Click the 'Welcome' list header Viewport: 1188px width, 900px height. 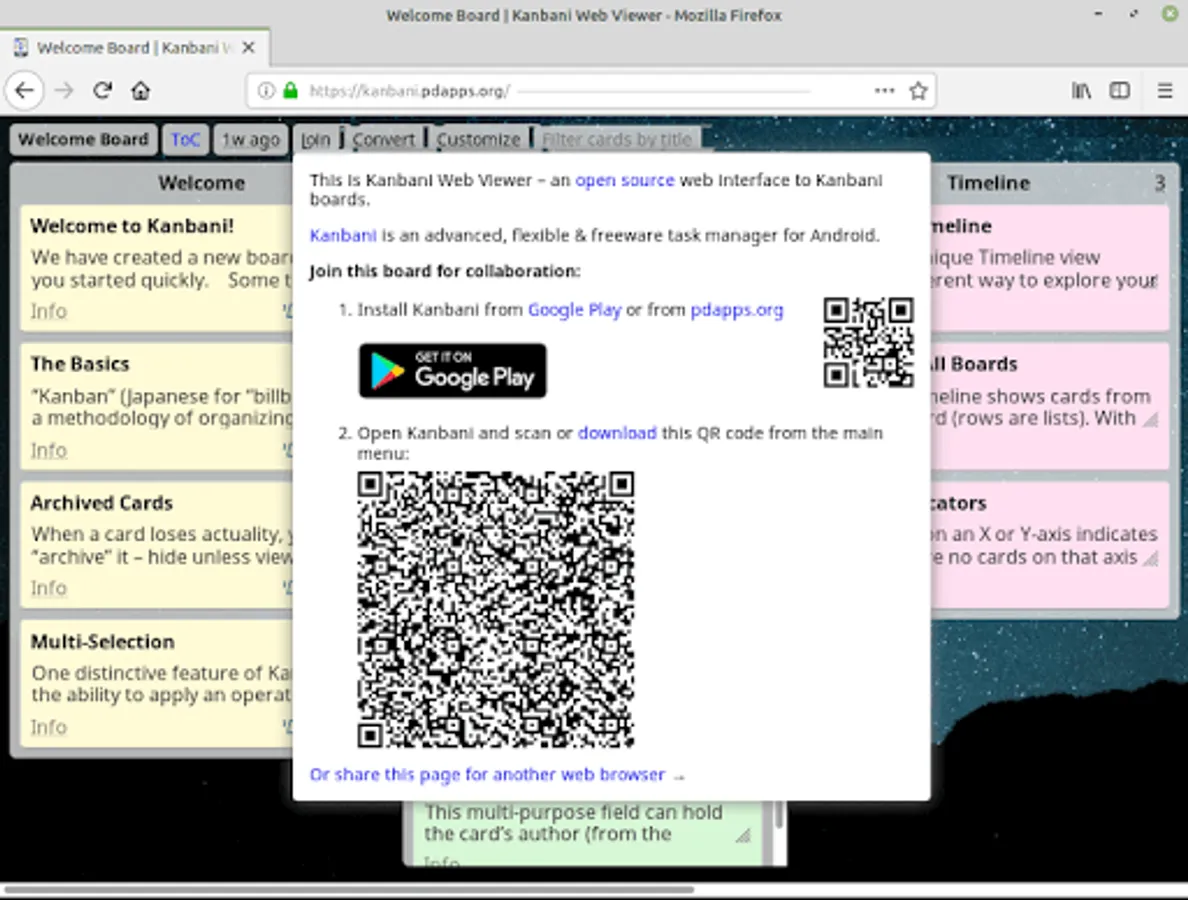coord(202,183)
